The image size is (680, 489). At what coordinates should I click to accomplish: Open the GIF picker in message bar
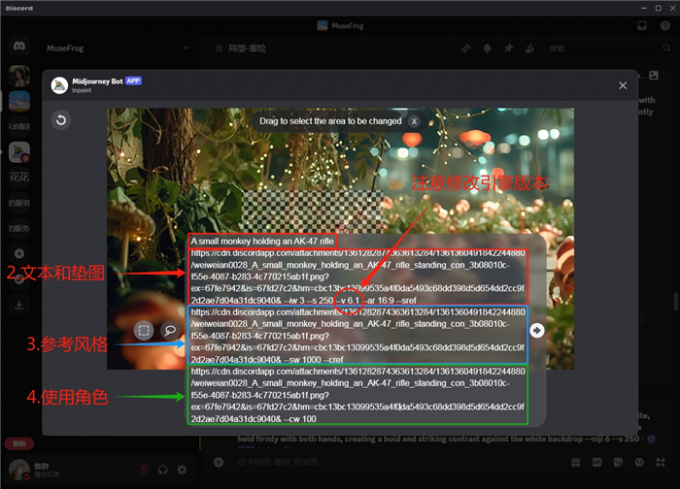pyautogui.click(x=597, y=463)
